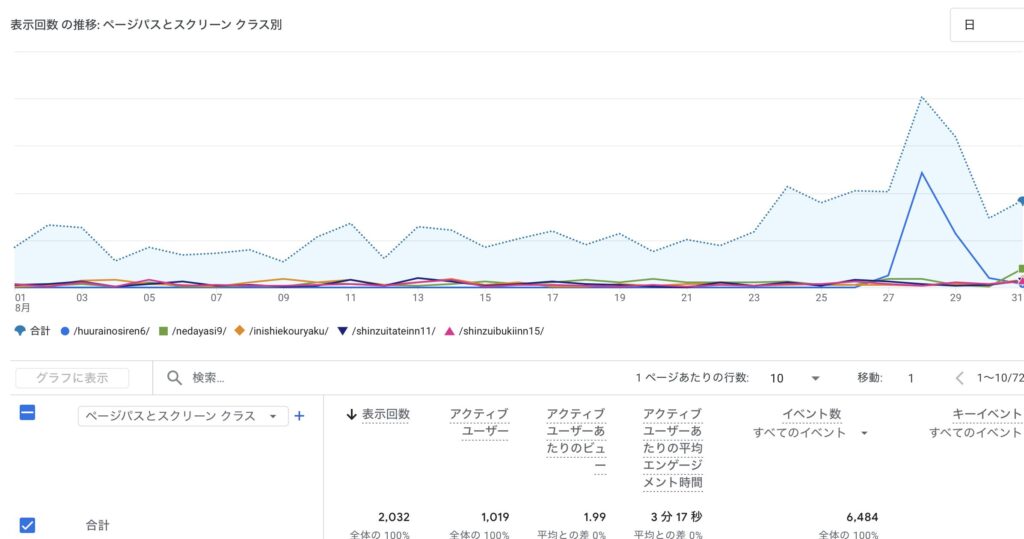Click the orange diamond /inishiekouryaku/ legend icon
Screen dimensions: 1024x539
240,331
